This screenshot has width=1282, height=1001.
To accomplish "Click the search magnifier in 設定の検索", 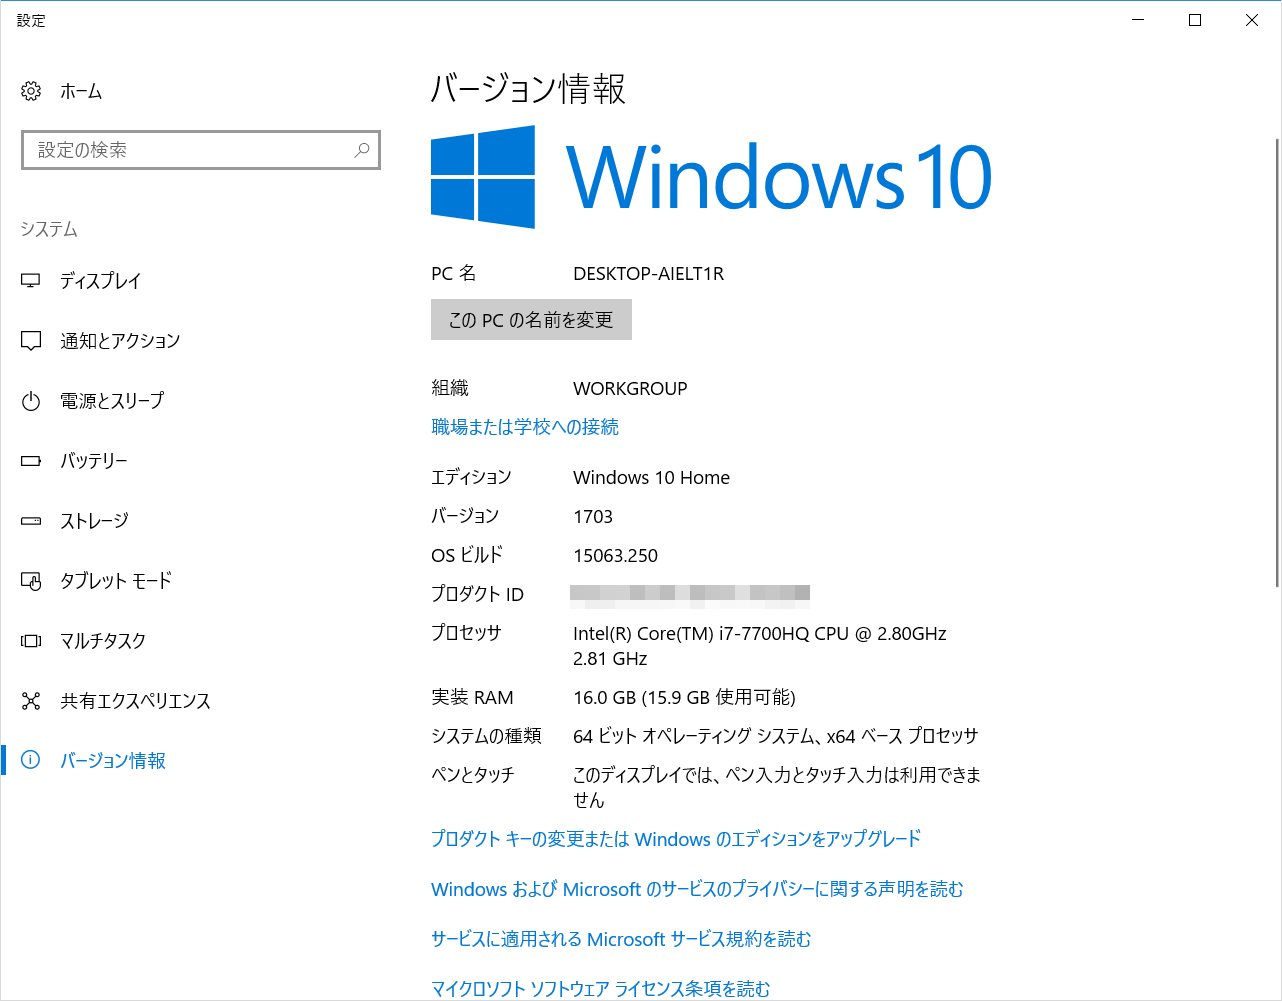I will click(361, 149).
